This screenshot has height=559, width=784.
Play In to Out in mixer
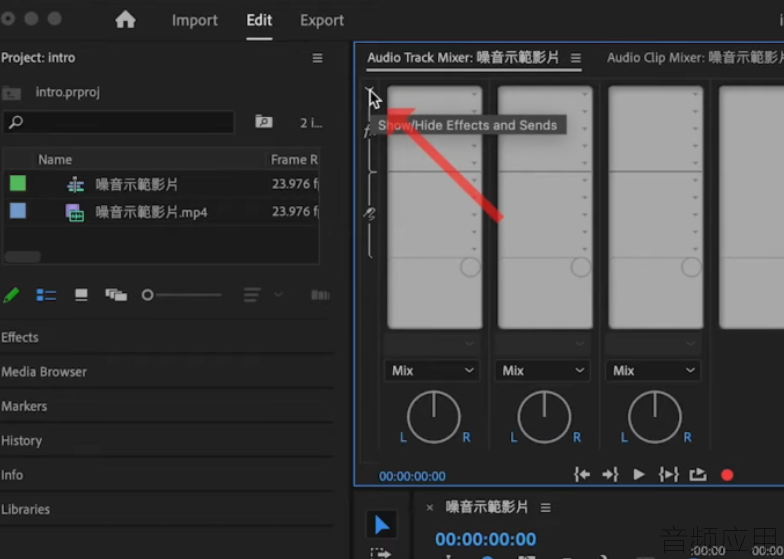point(668,474)
